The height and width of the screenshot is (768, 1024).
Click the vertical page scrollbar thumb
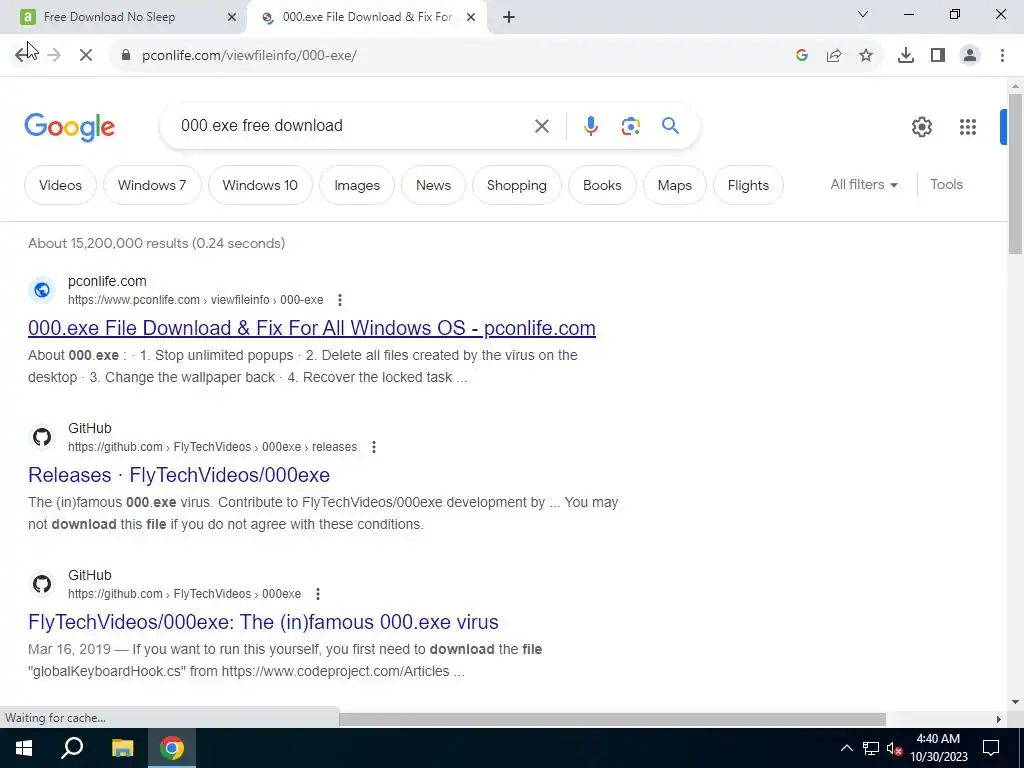tap(1015, 173)
